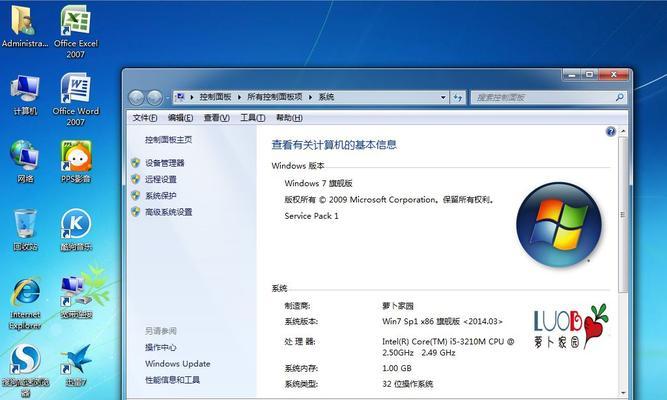Click the Forward navigation arrow button
667x400 pixels.
[154, 98]
